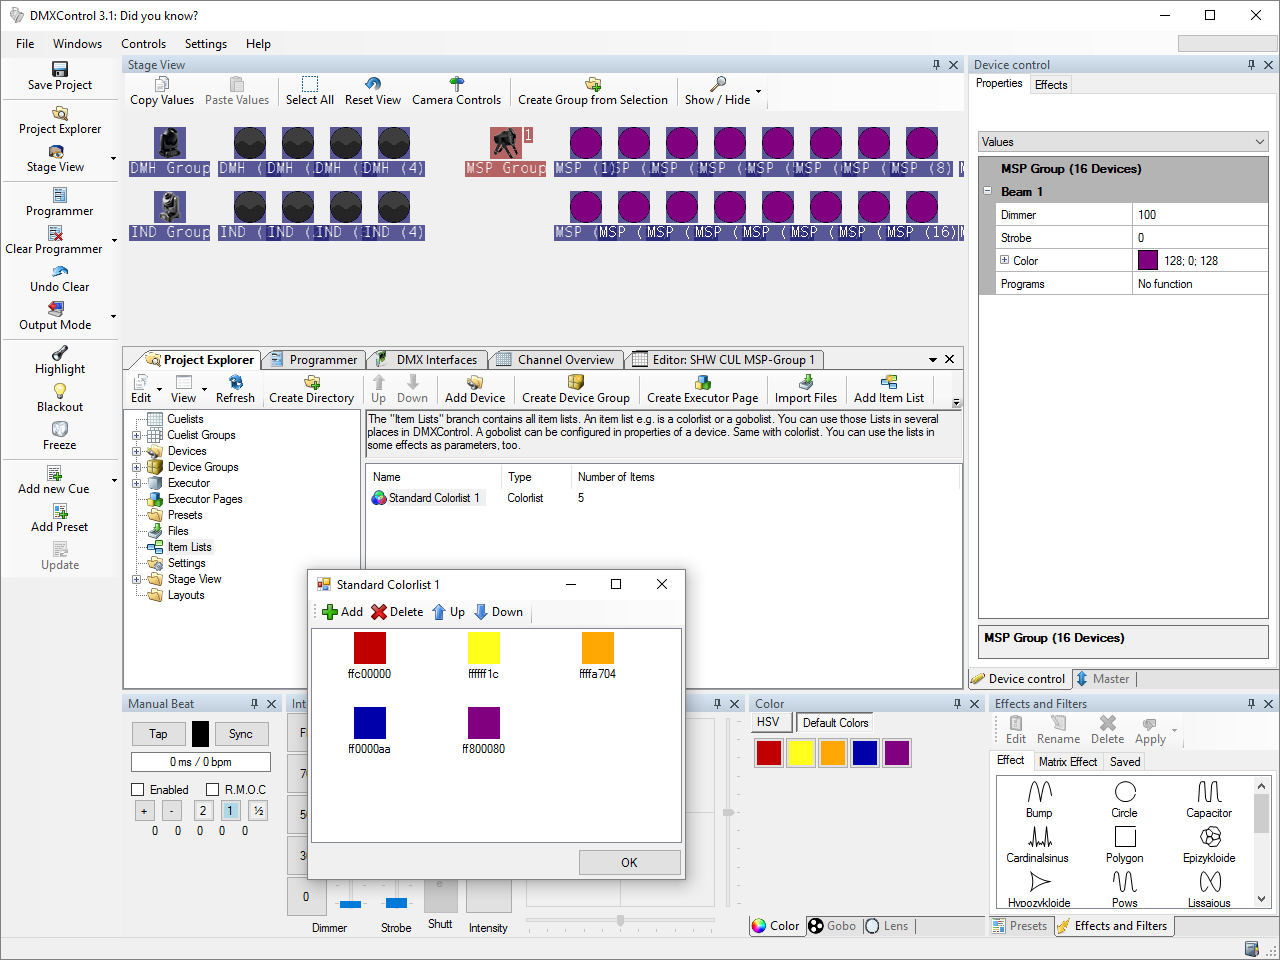Delete color in Standard Colorlist dialog
Image resolution: width=1280 pixels, height=960 pixels.
(397, 612)
